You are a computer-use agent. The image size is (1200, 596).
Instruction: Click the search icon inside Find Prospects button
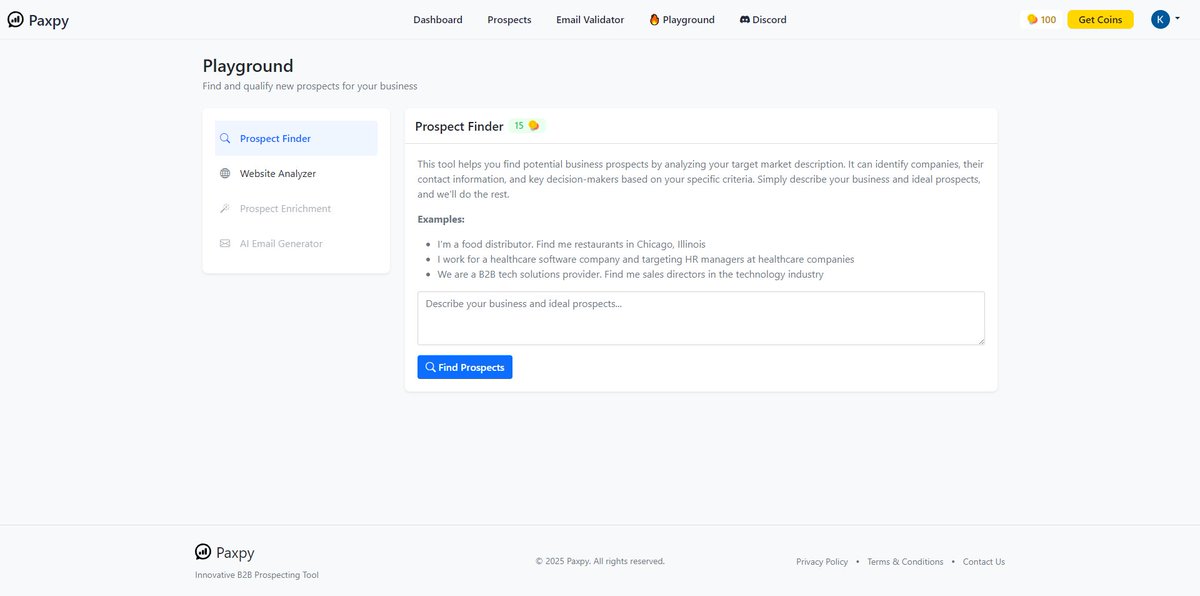[x=431, y=367]
